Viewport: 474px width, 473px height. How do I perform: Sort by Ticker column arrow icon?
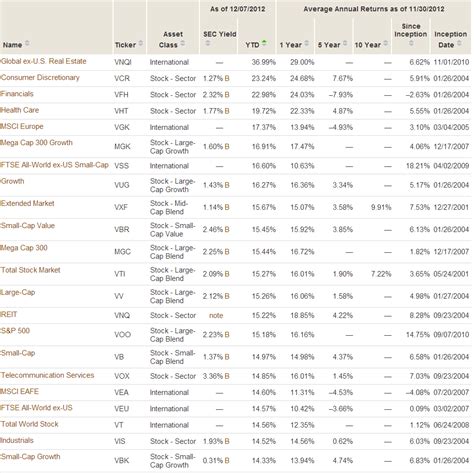click(141, 43)
